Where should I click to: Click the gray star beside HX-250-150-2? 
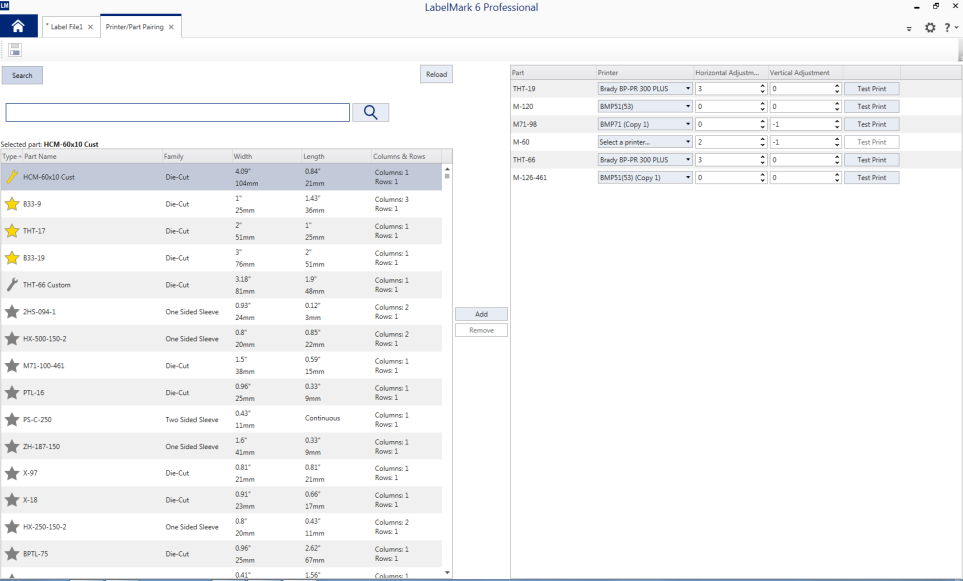click(x=12, y=527)
